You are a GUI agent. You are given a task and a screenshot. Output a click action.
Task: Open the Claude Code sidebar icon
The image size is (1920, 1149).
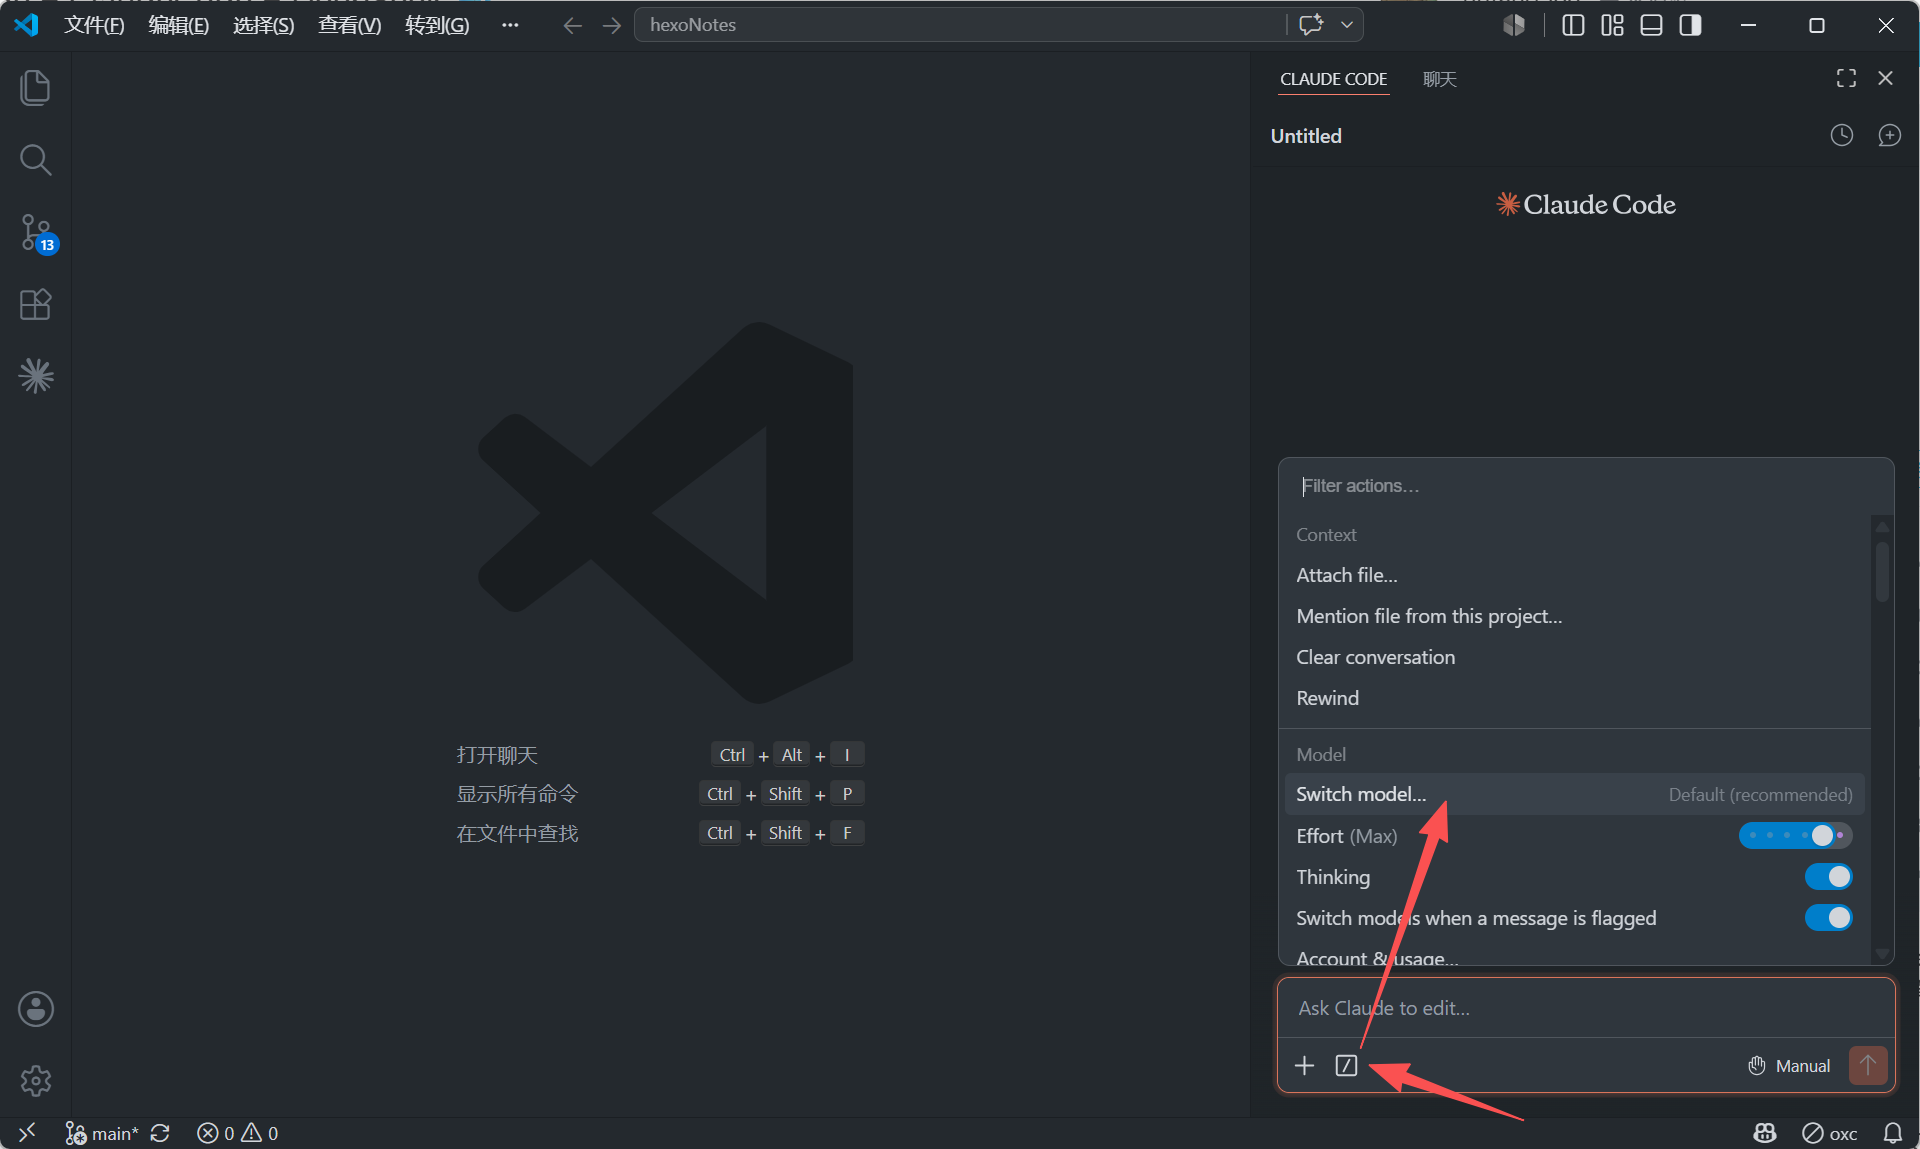(36, 376)
